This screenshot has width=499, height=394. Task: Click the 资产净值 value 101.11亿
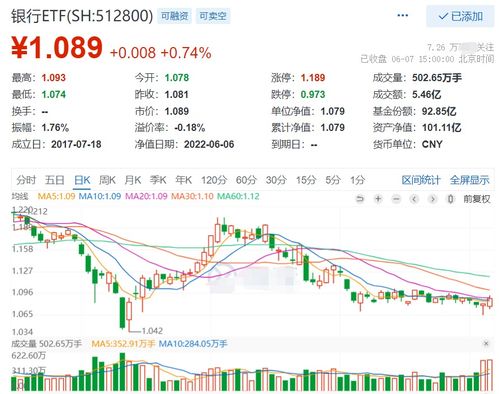pyautogui.click(x=442, y=127)
